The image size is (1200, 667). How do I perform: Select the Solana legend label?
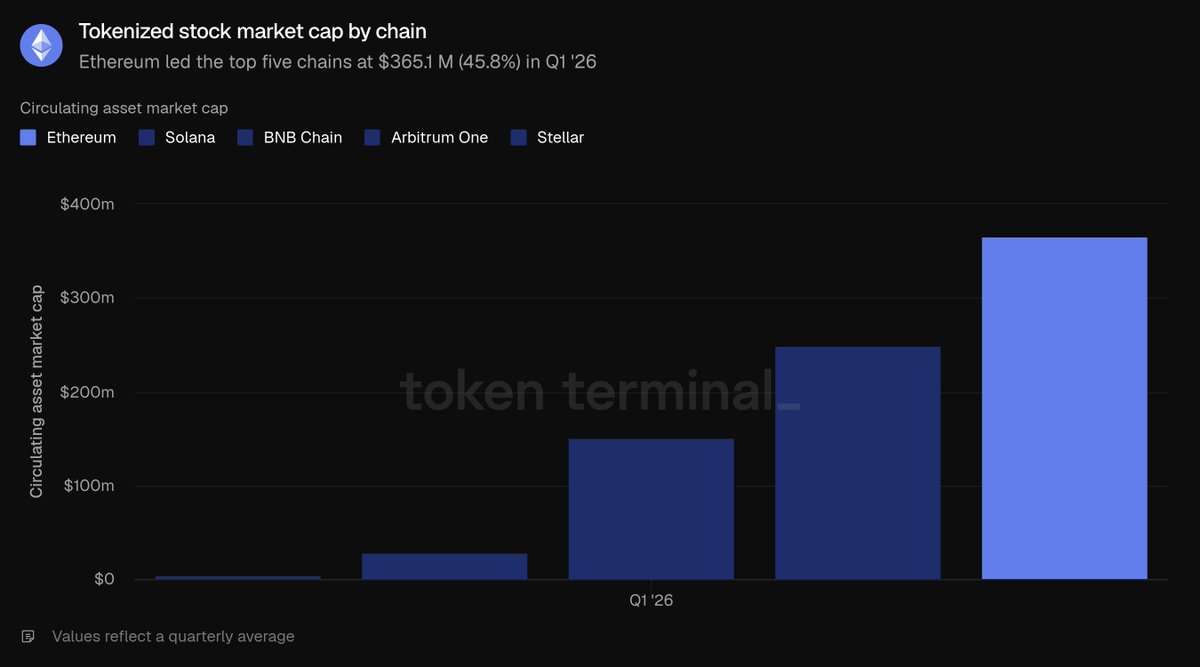tap(190, 138)
